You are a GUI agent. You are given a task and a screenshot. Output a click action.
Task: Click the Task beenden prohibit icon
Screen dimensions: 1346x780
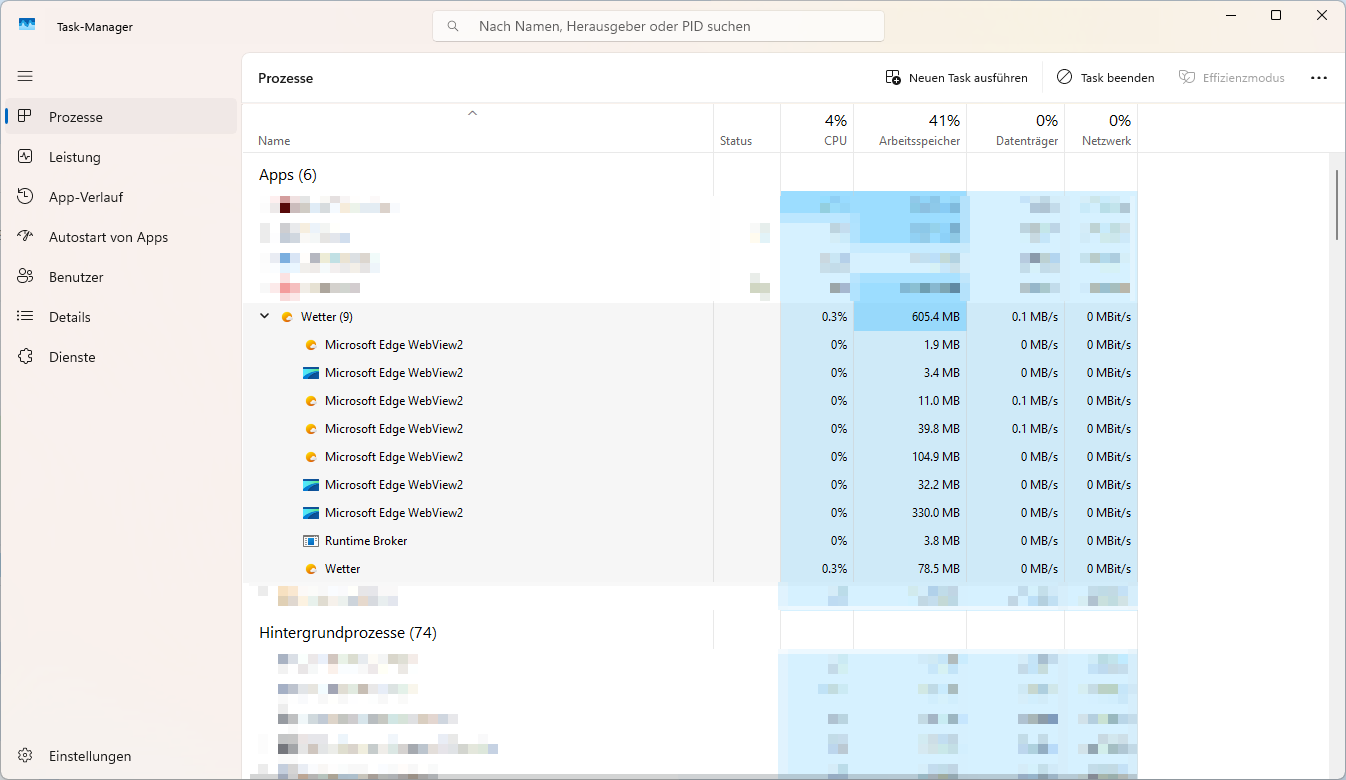(x=1064, y=77)
